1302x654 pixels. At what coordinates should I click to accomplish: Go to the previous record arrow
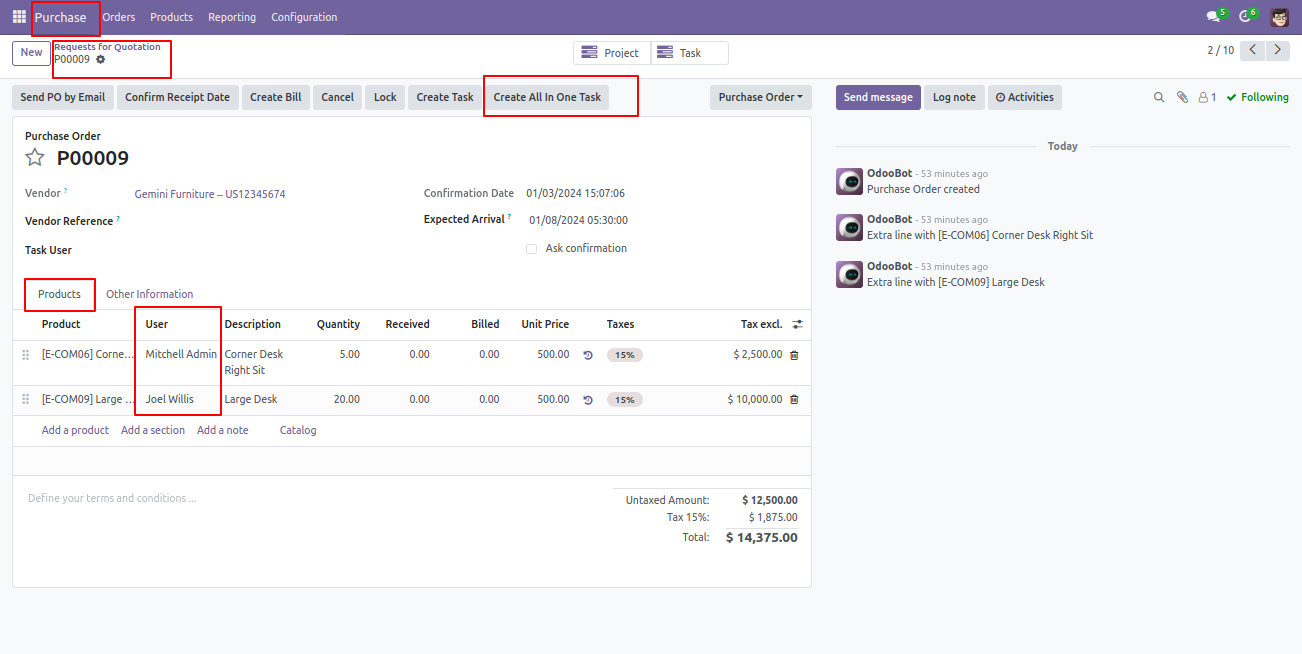pos(1252,50)
